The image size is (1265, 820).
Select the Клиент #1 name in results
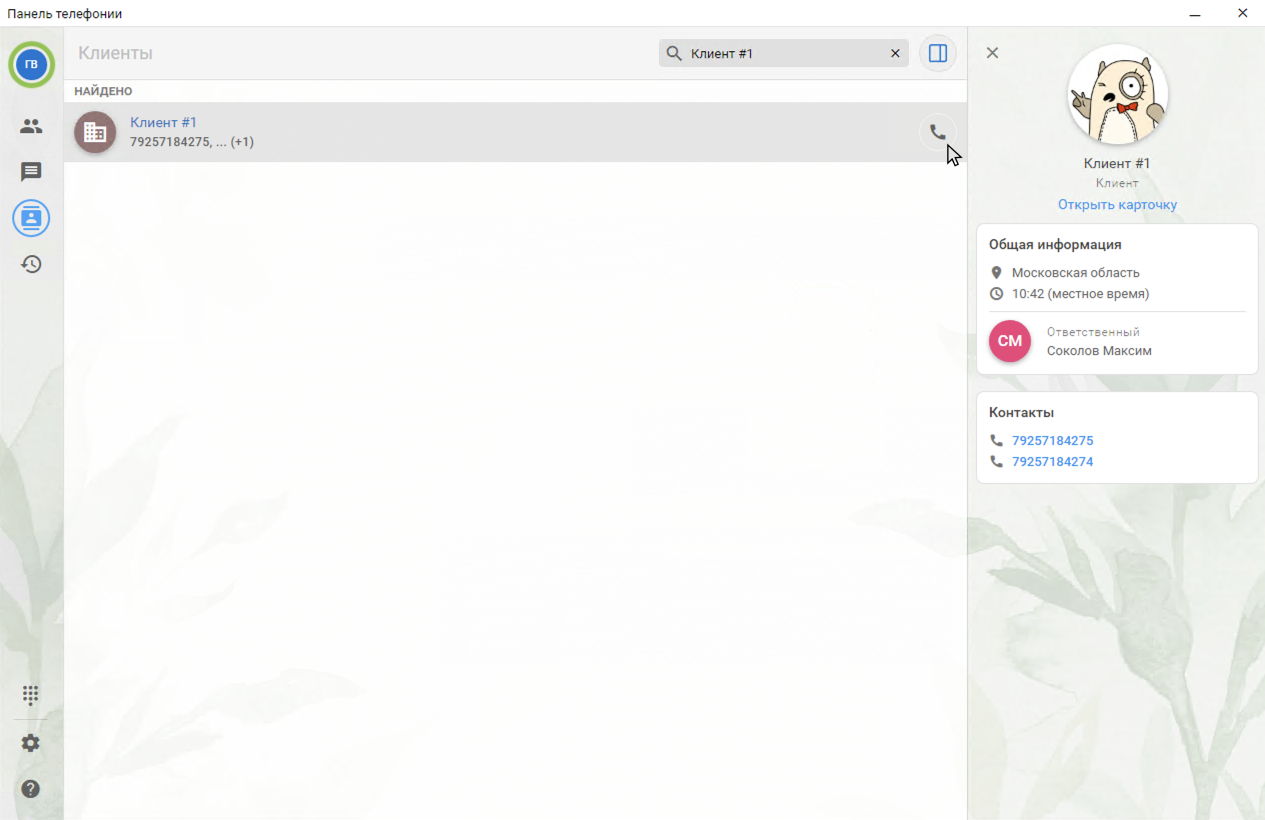point(164,122)
